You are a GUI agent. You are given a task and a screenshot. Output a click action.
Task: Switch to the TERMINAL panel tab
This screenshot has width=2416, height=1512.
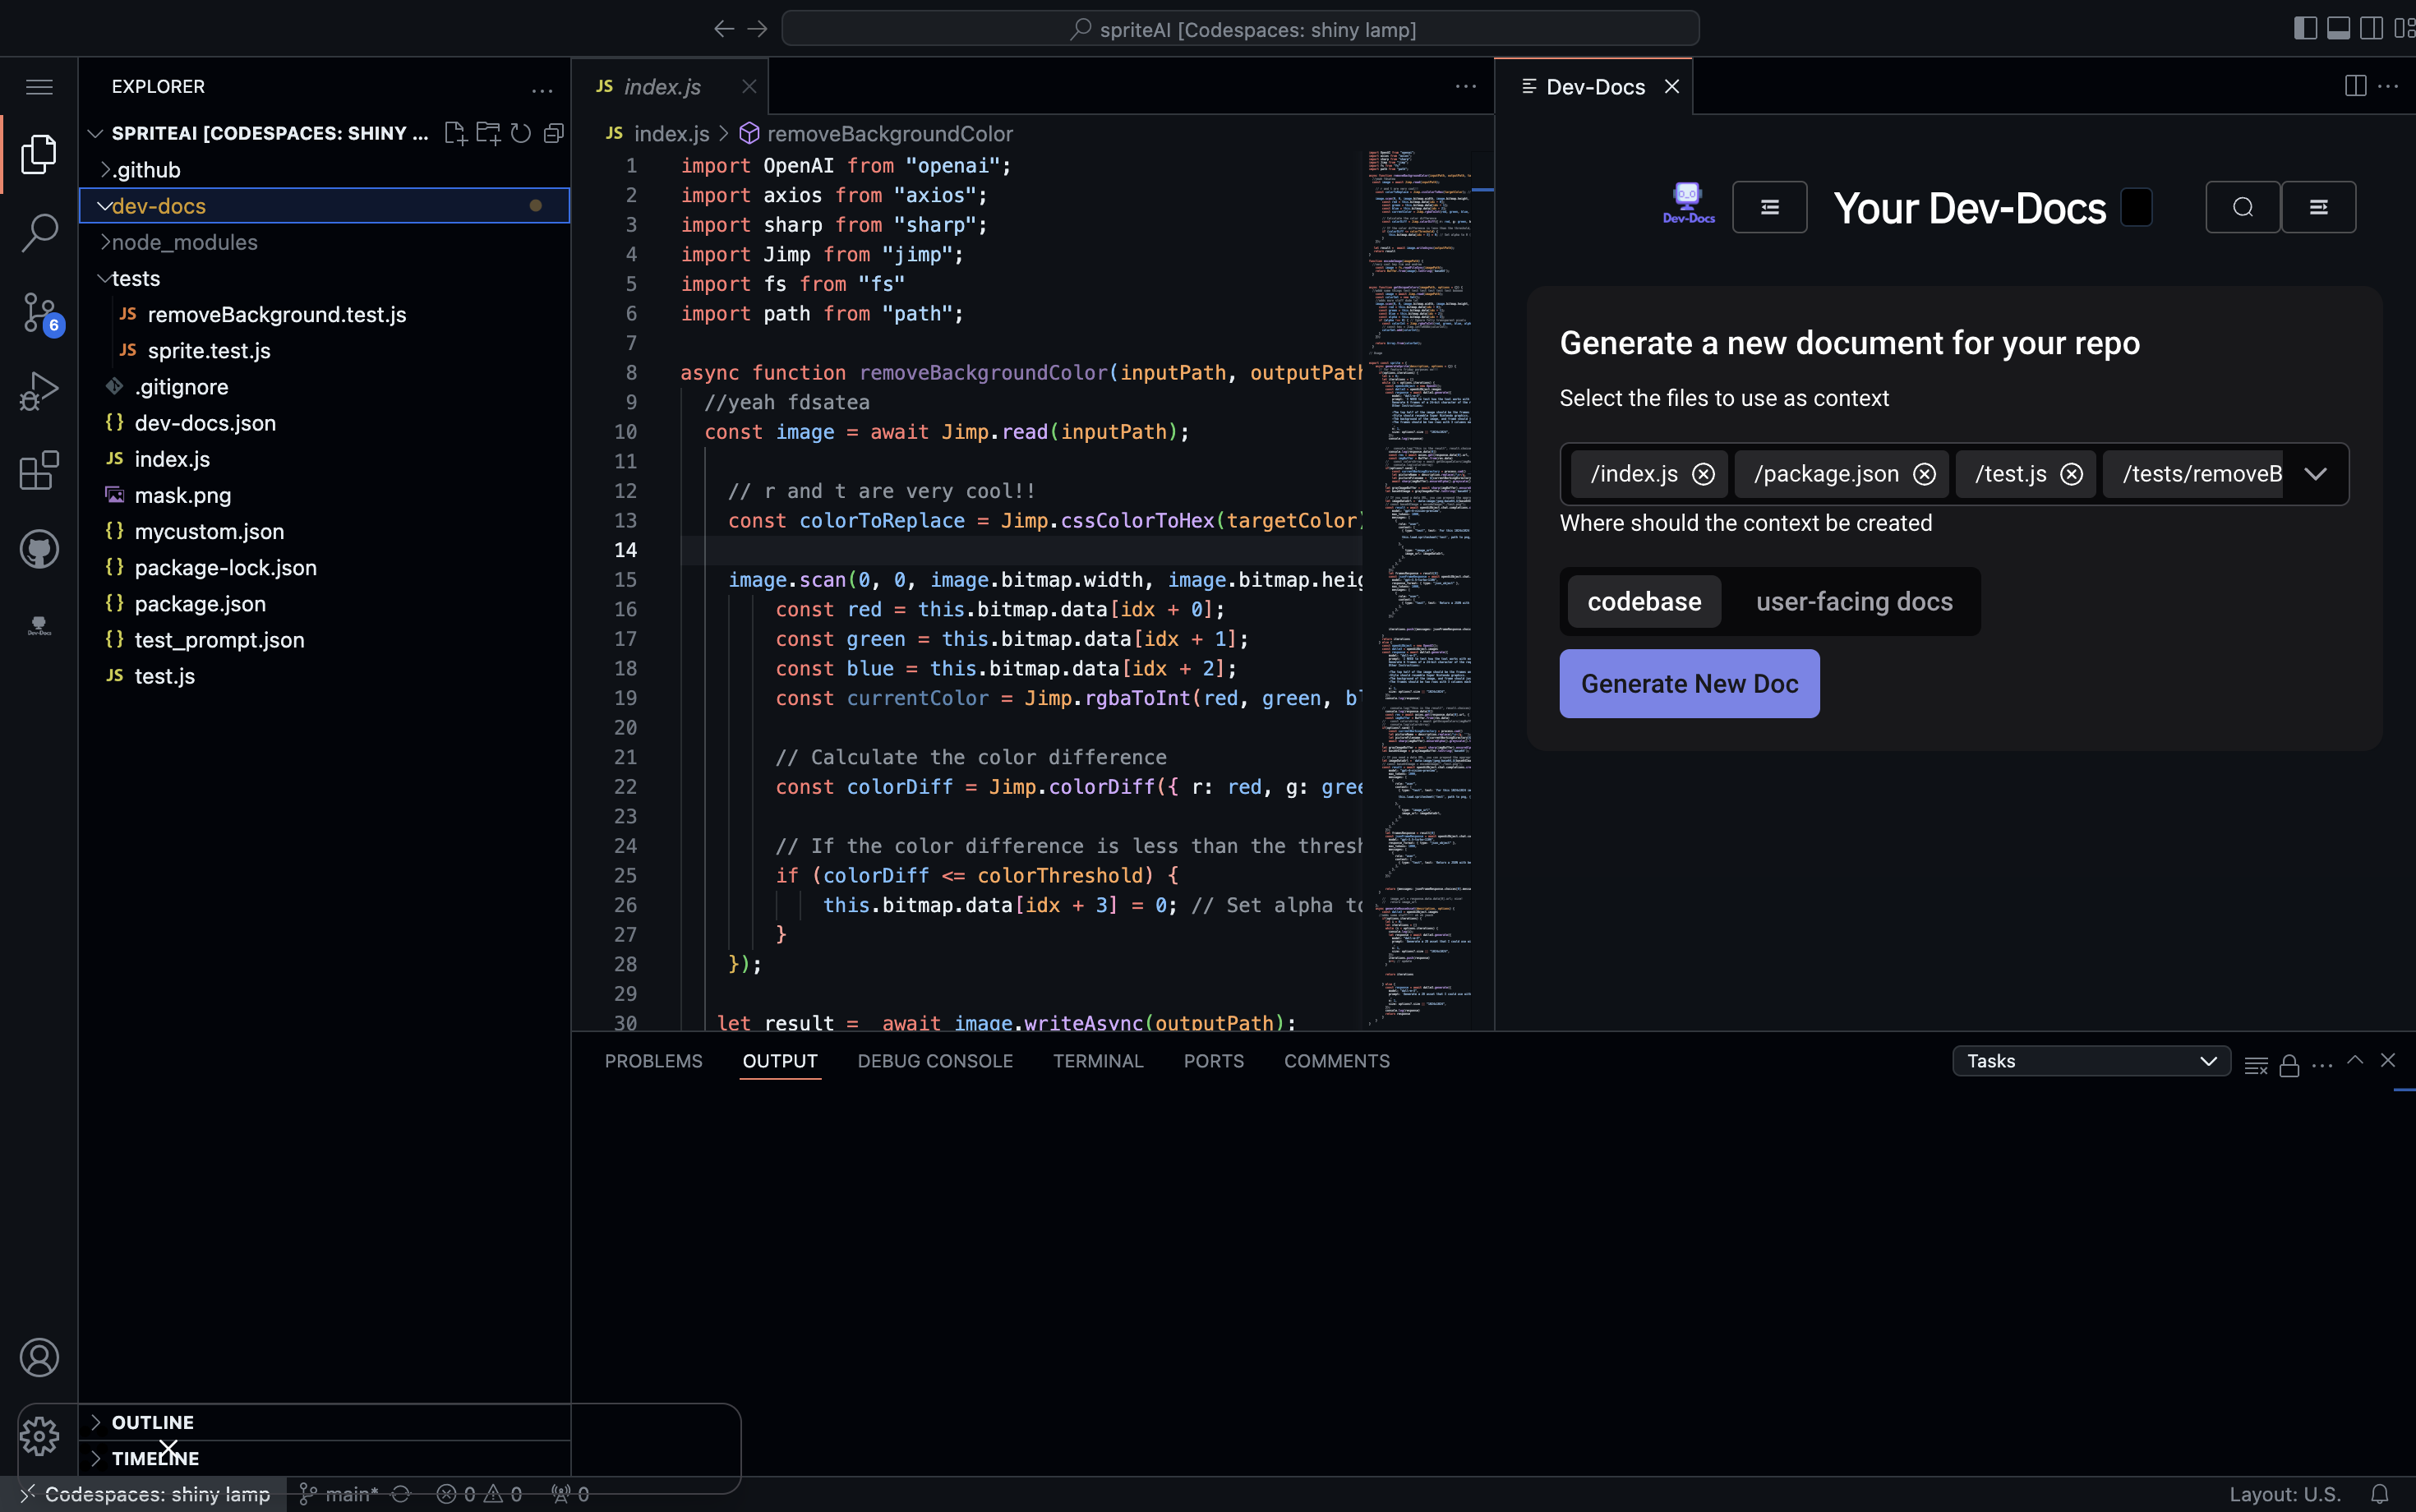tap(1097, 1061)
